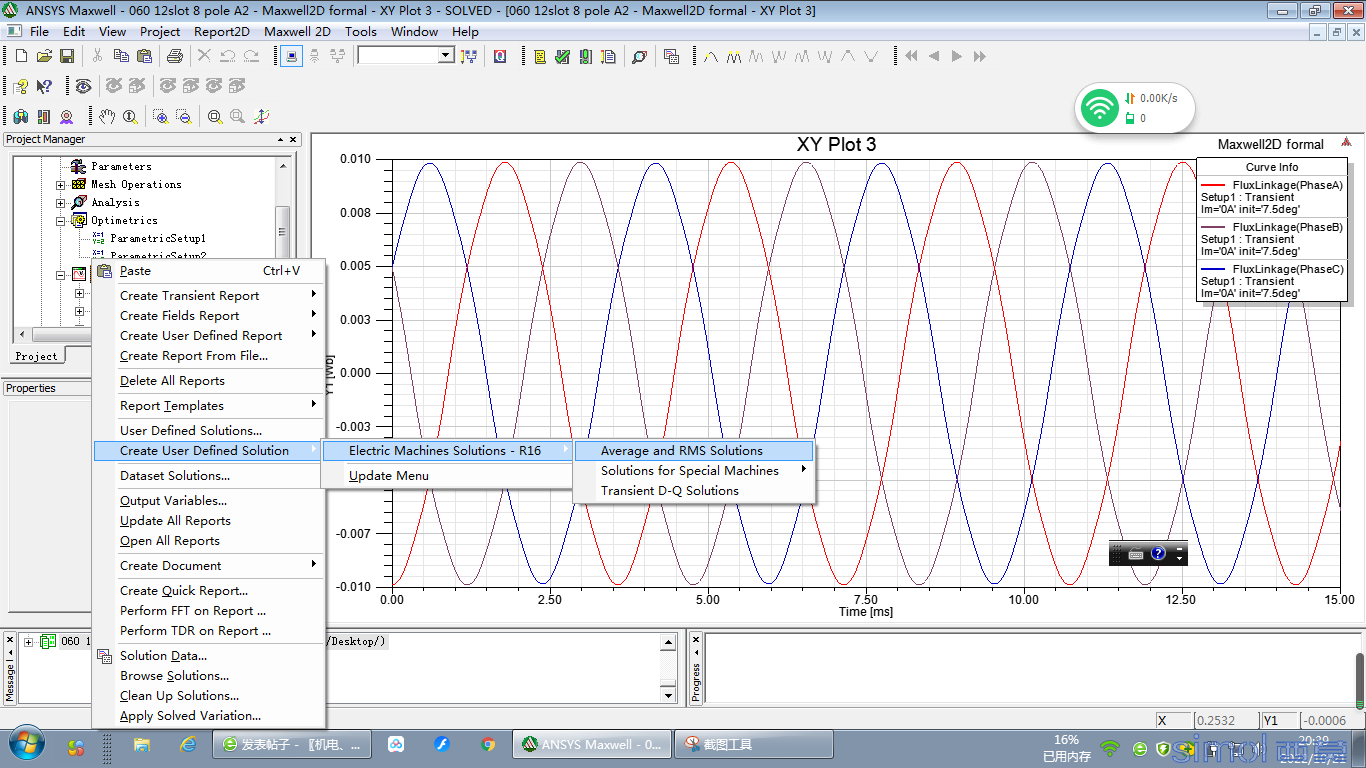Click the blue monitor solve-local toggle icon

(291, 56)
